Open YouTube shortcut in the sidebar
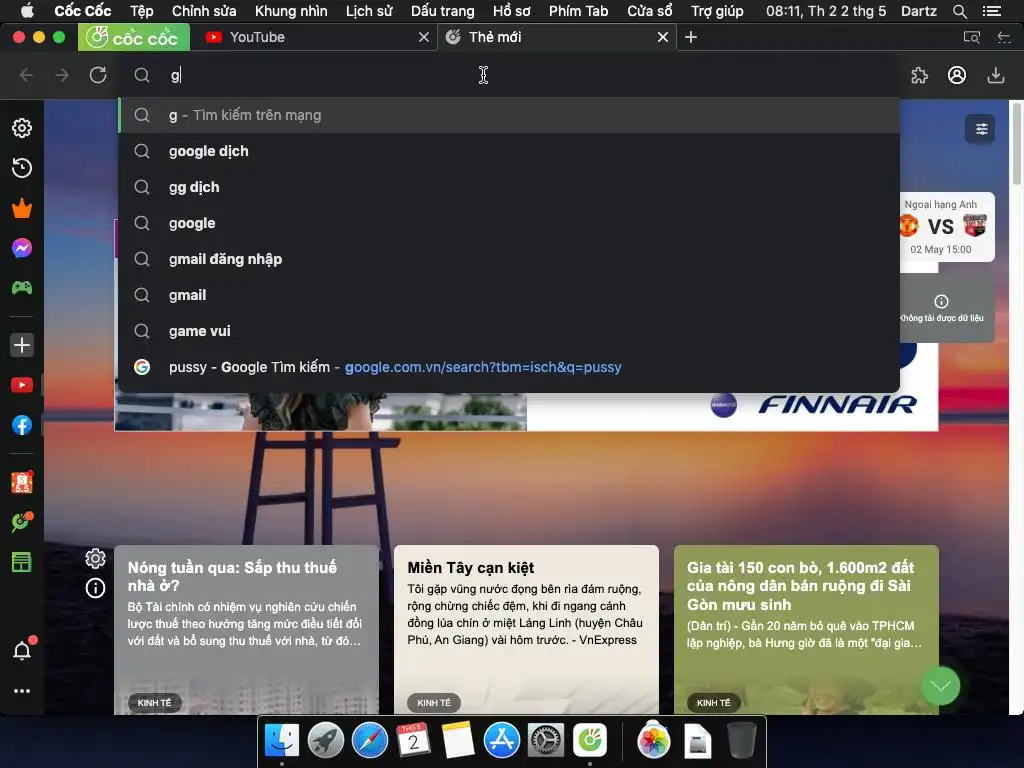This screenshot has width=1024, height=768. click(x=22, y=385)
